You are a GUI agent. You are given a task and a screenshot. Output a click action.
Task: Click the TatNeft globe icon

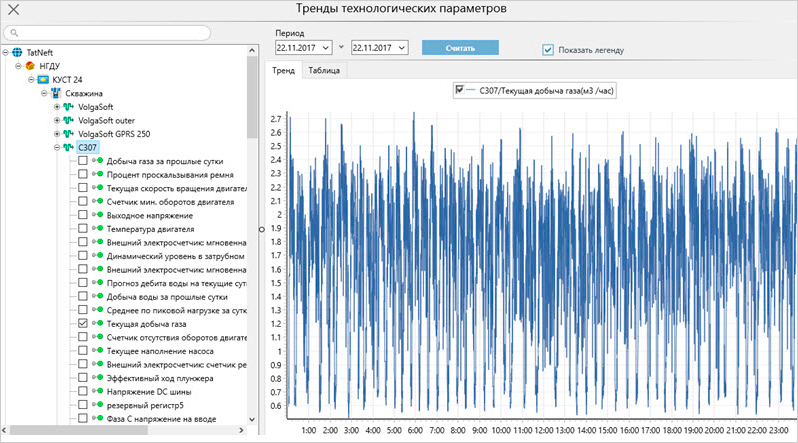pos(17,51)
